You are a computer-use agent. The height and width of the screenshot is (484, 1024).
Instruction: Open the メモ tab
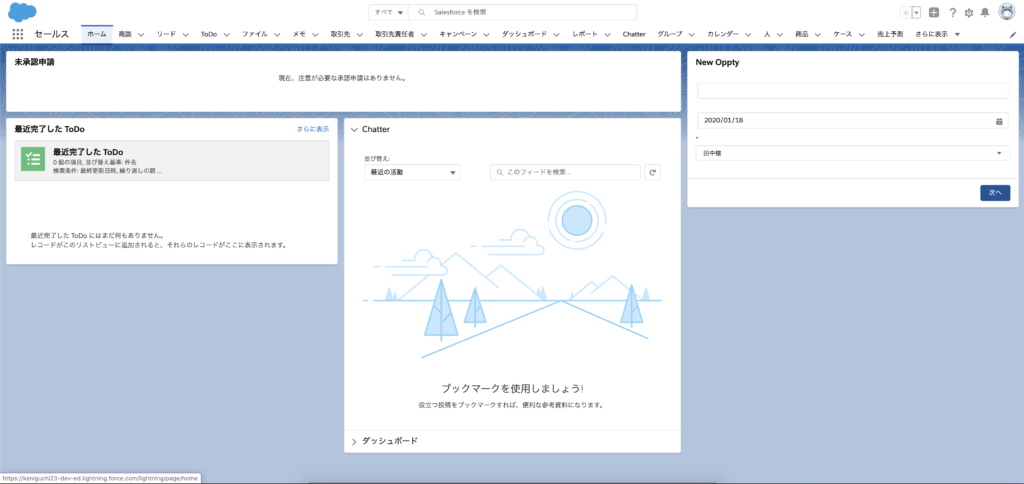(x=299, y=34)
